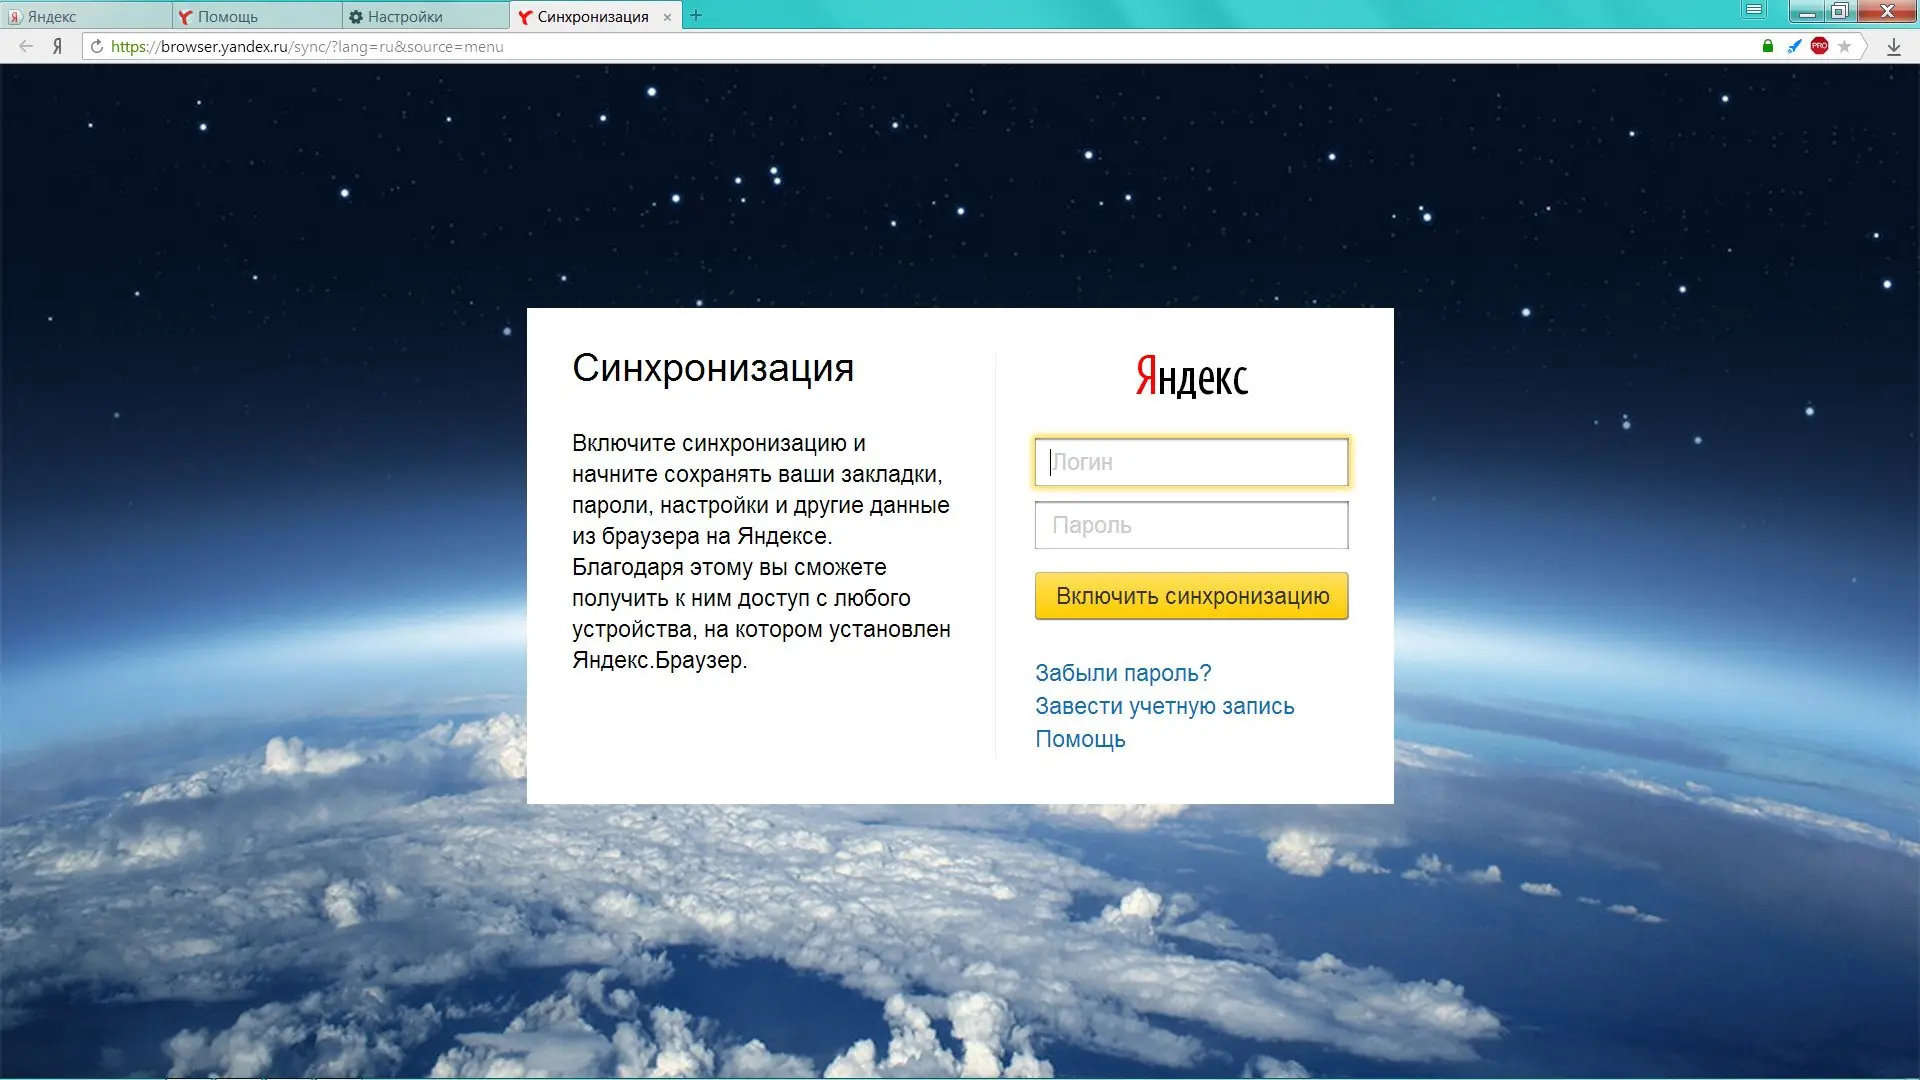The image size is (1920, 1080).
Task: Click inside the Логин input field
Action: point(1190,461)
